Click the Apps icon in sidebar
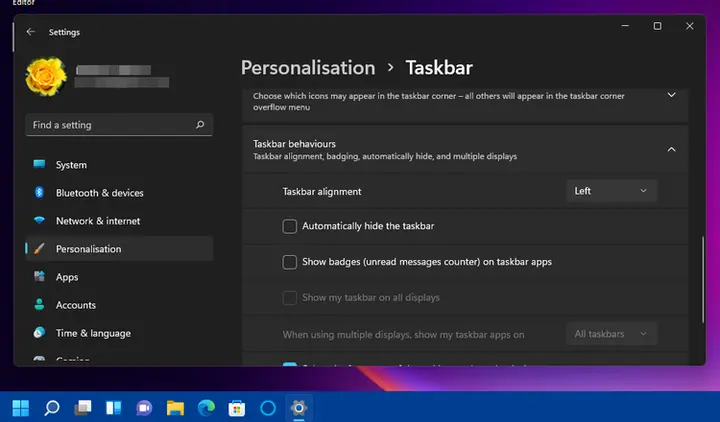 point(39,276)
